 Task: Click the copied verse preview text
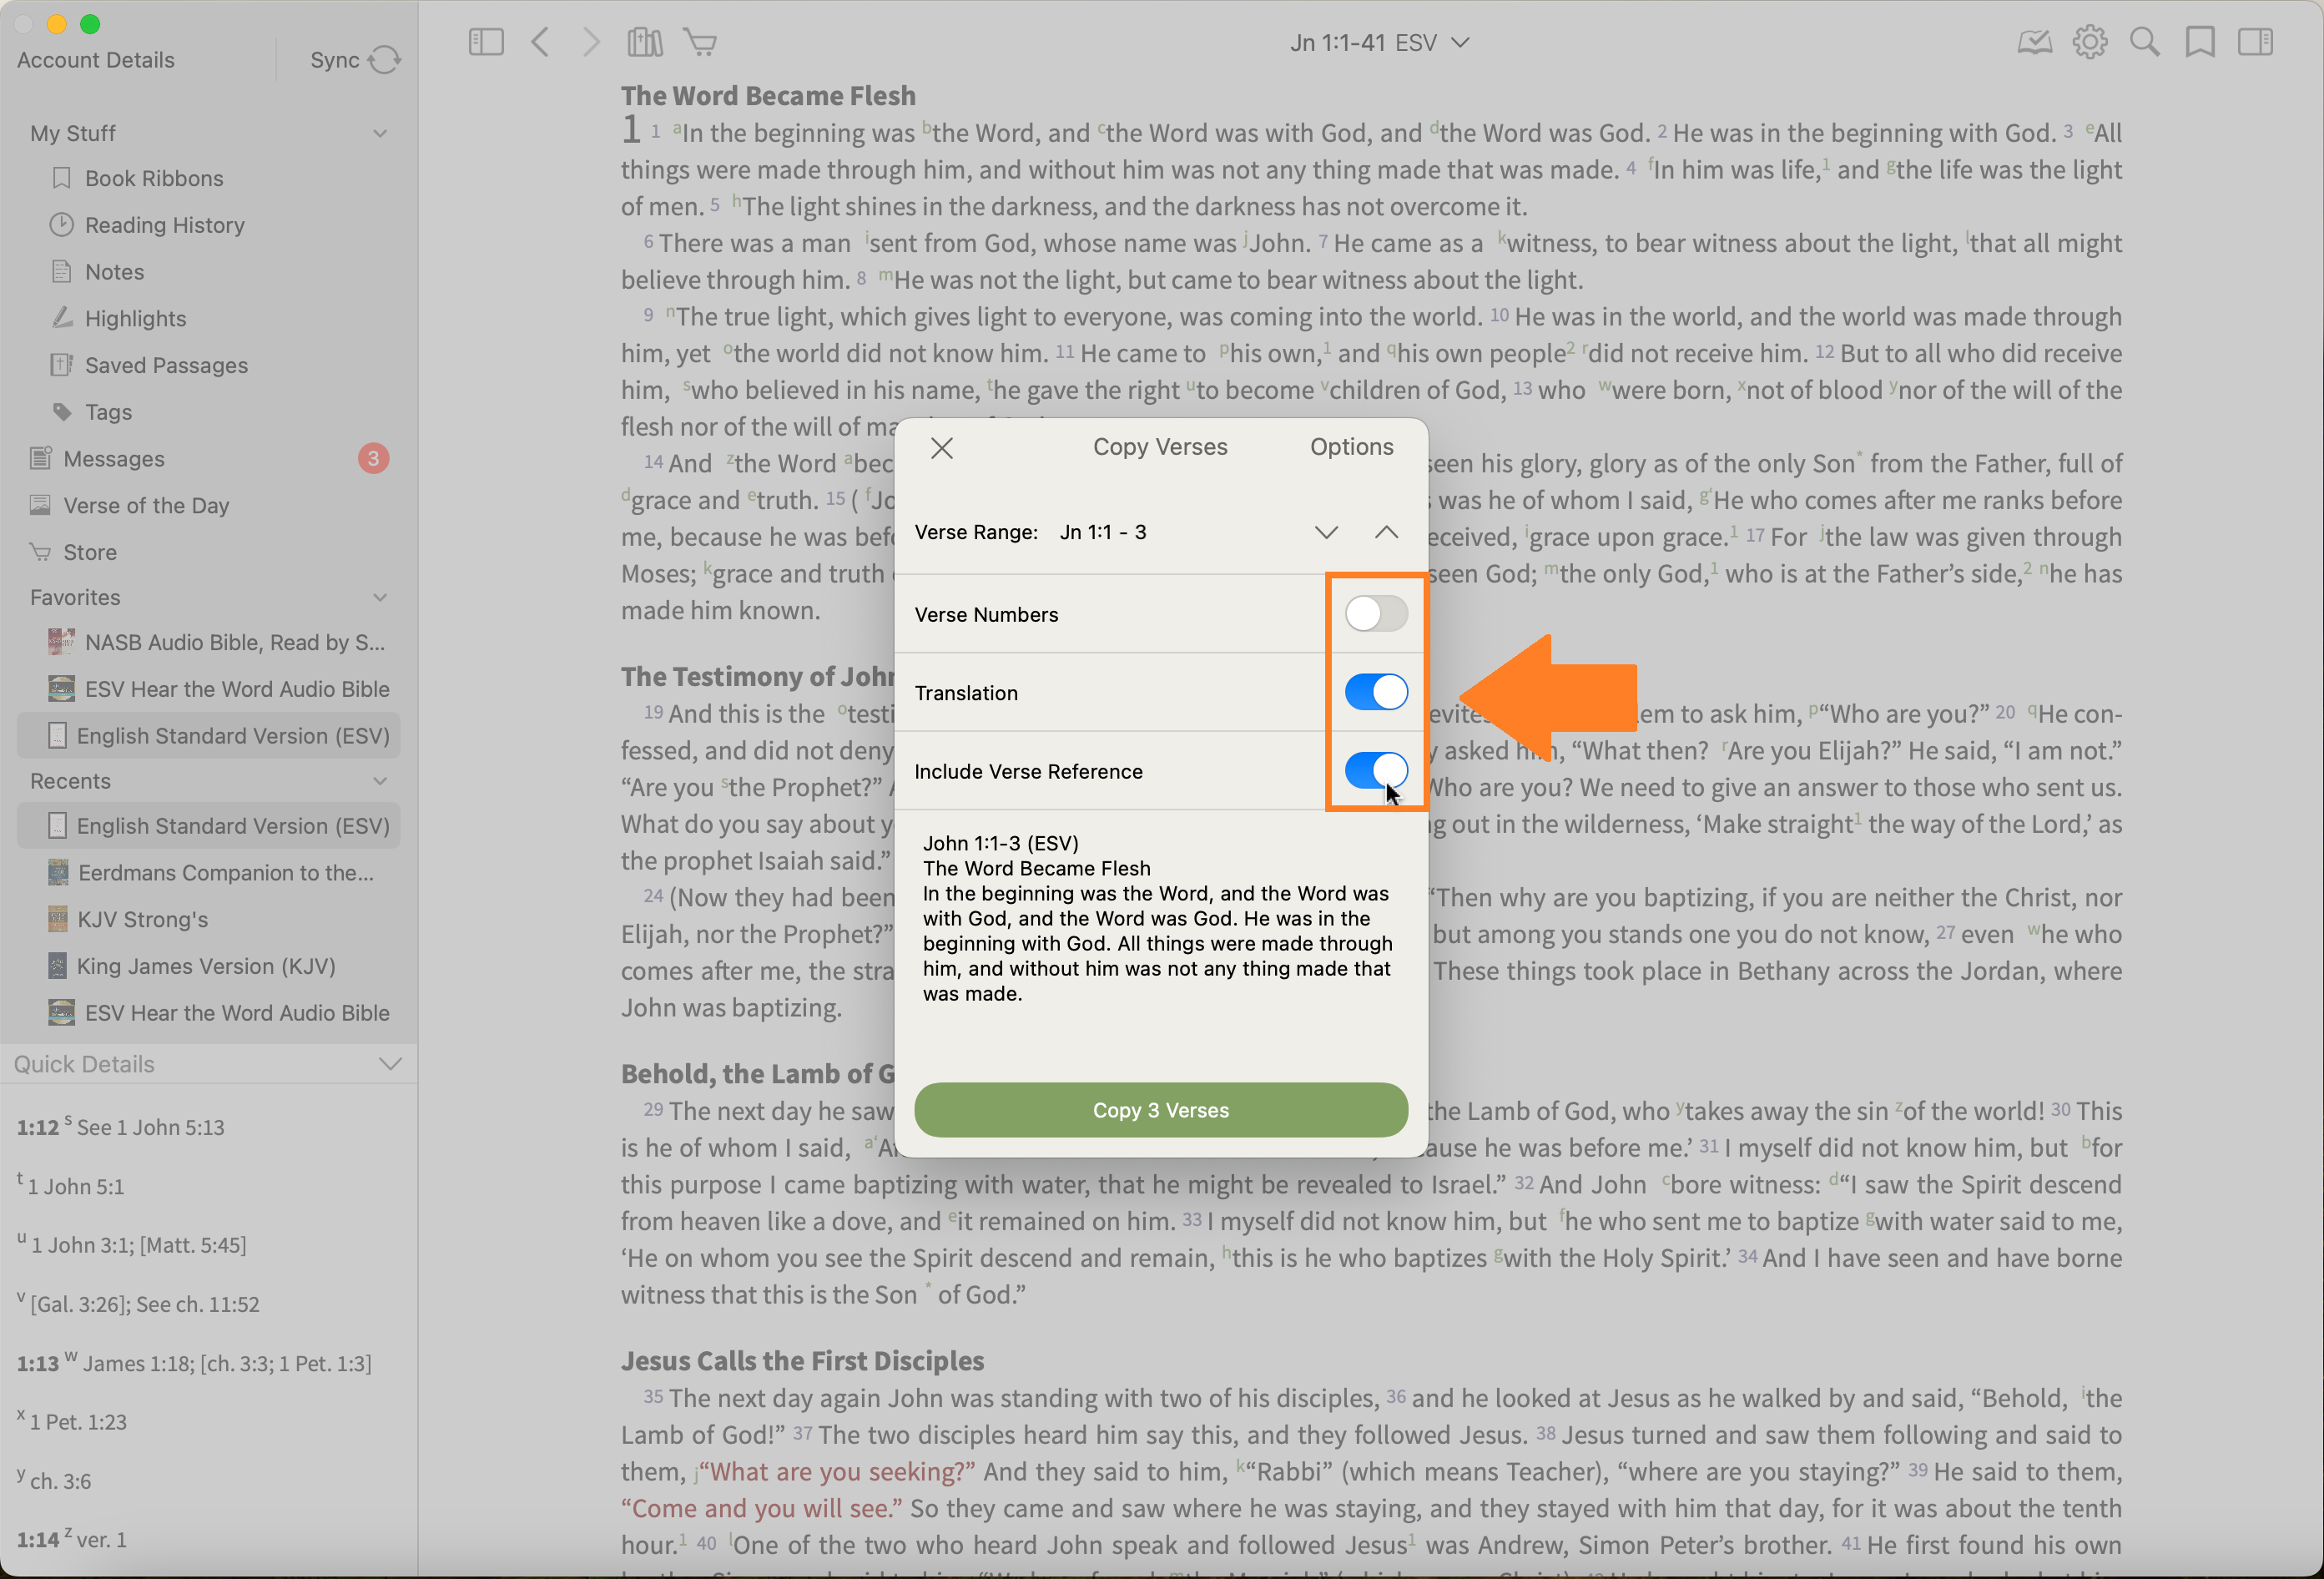[1158, 918]
